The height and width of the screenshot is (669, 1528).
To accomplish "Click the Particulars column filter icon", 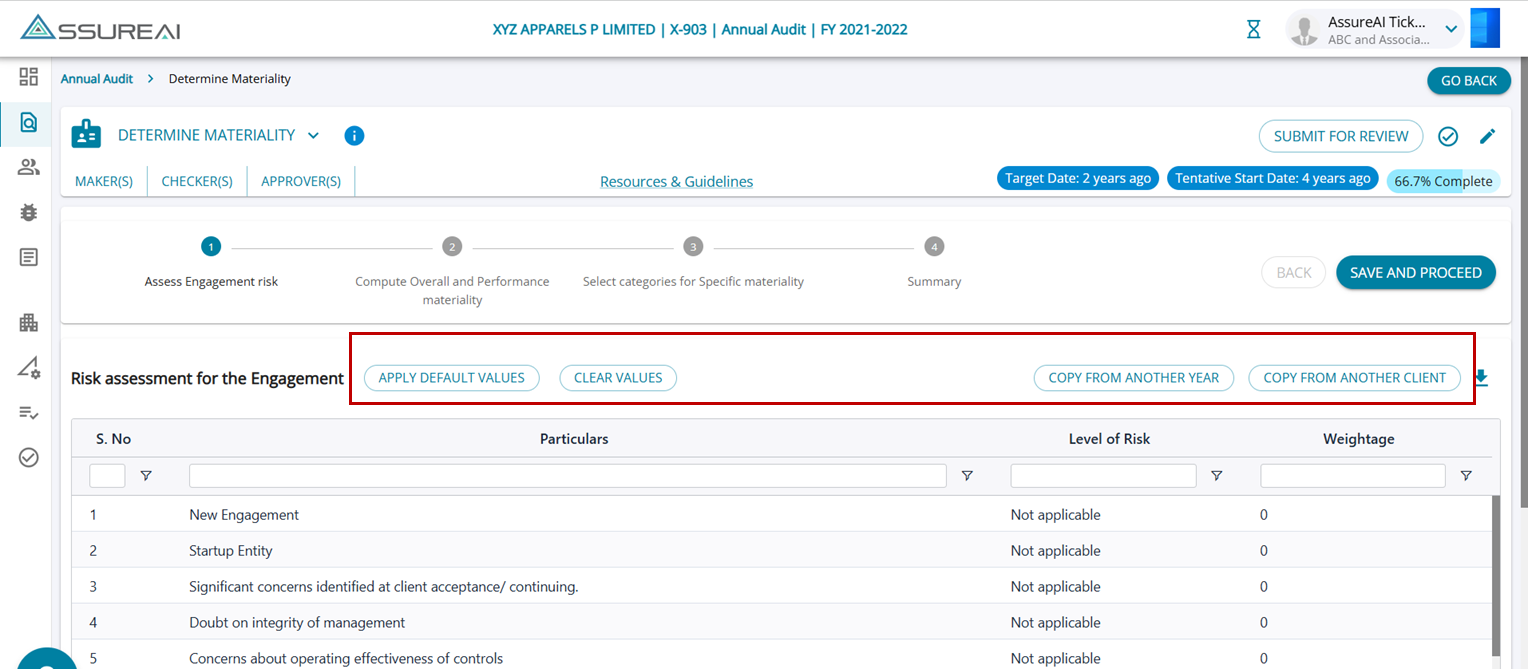I will pyautogui.click(x=967, y=476).
